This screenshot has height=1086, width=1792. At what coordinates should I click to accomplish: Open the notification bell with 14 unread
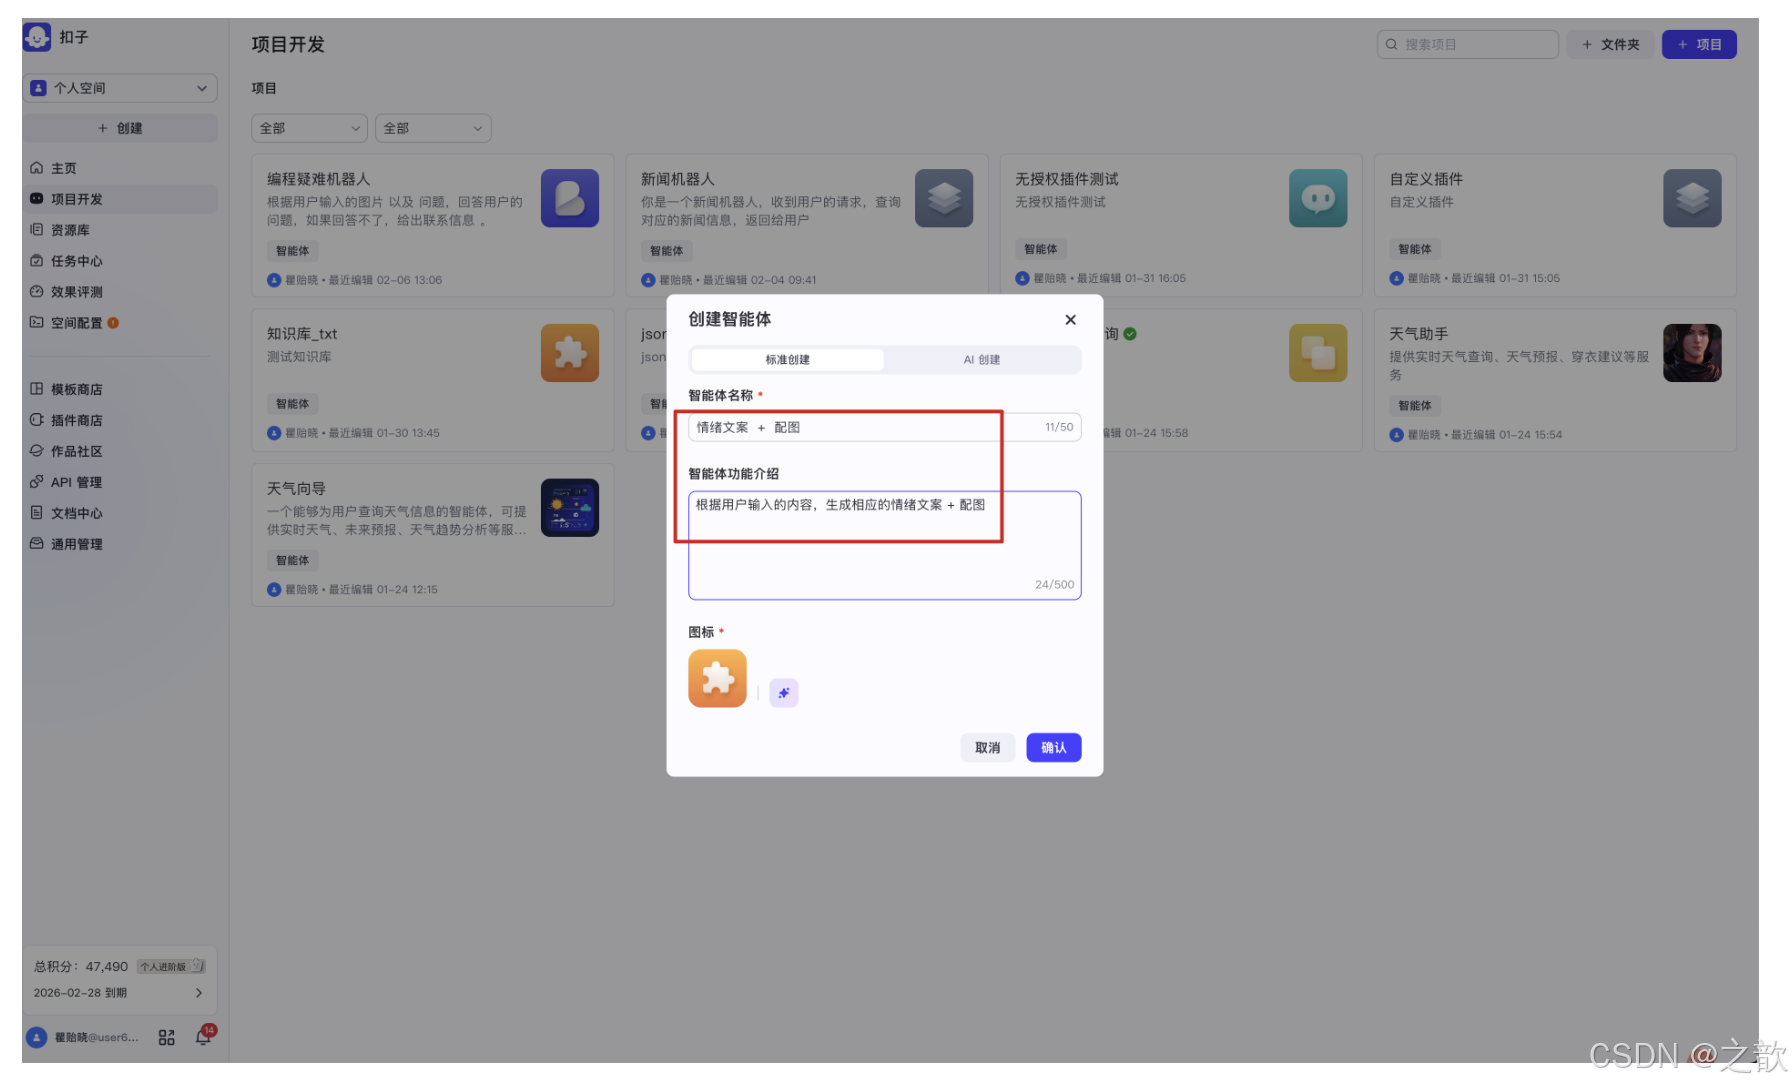[203, 1038]
